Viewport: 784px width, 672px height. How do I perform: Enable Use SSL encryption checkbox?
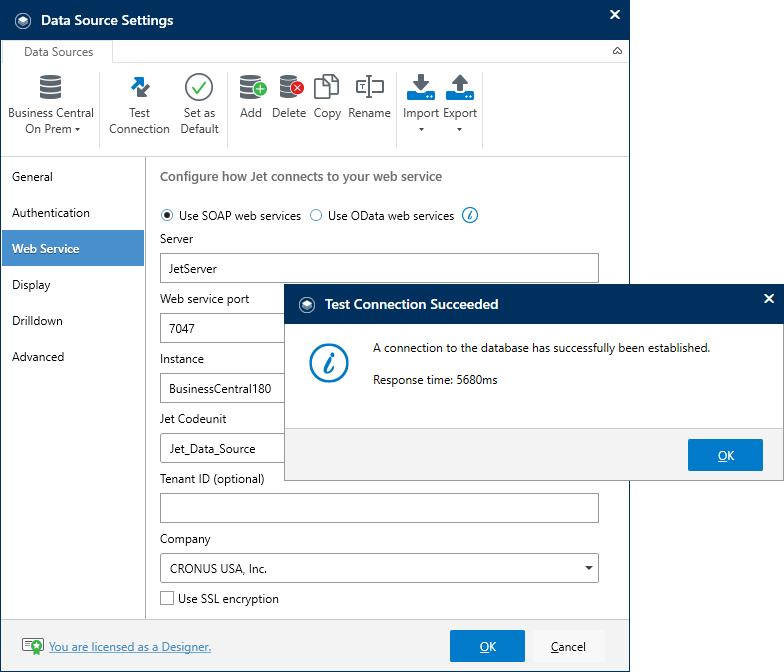click(x=167, y=598)
